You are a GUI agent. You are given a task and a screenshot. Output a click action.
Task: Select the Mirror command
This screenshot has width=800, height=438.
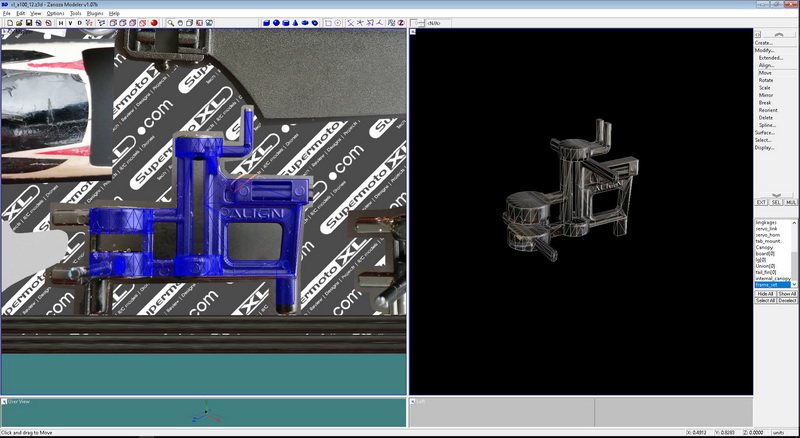click(766, 95)
